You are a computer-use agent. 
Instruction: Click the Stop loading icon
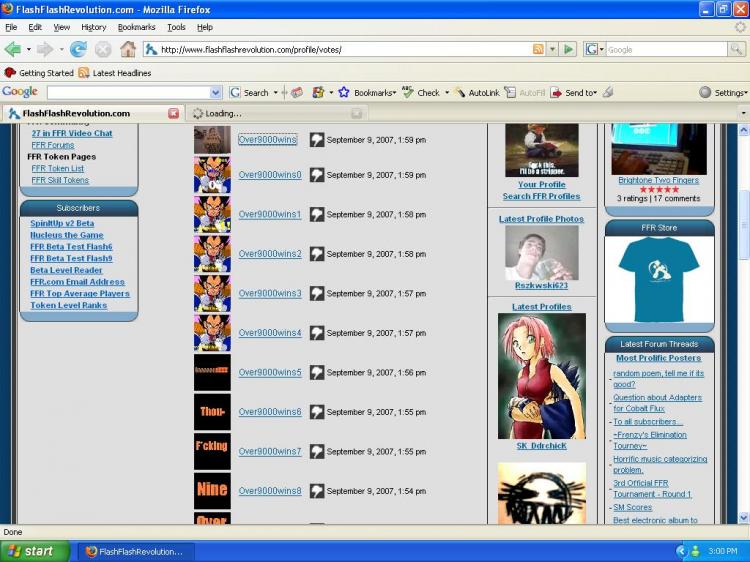tap(102, 49)
